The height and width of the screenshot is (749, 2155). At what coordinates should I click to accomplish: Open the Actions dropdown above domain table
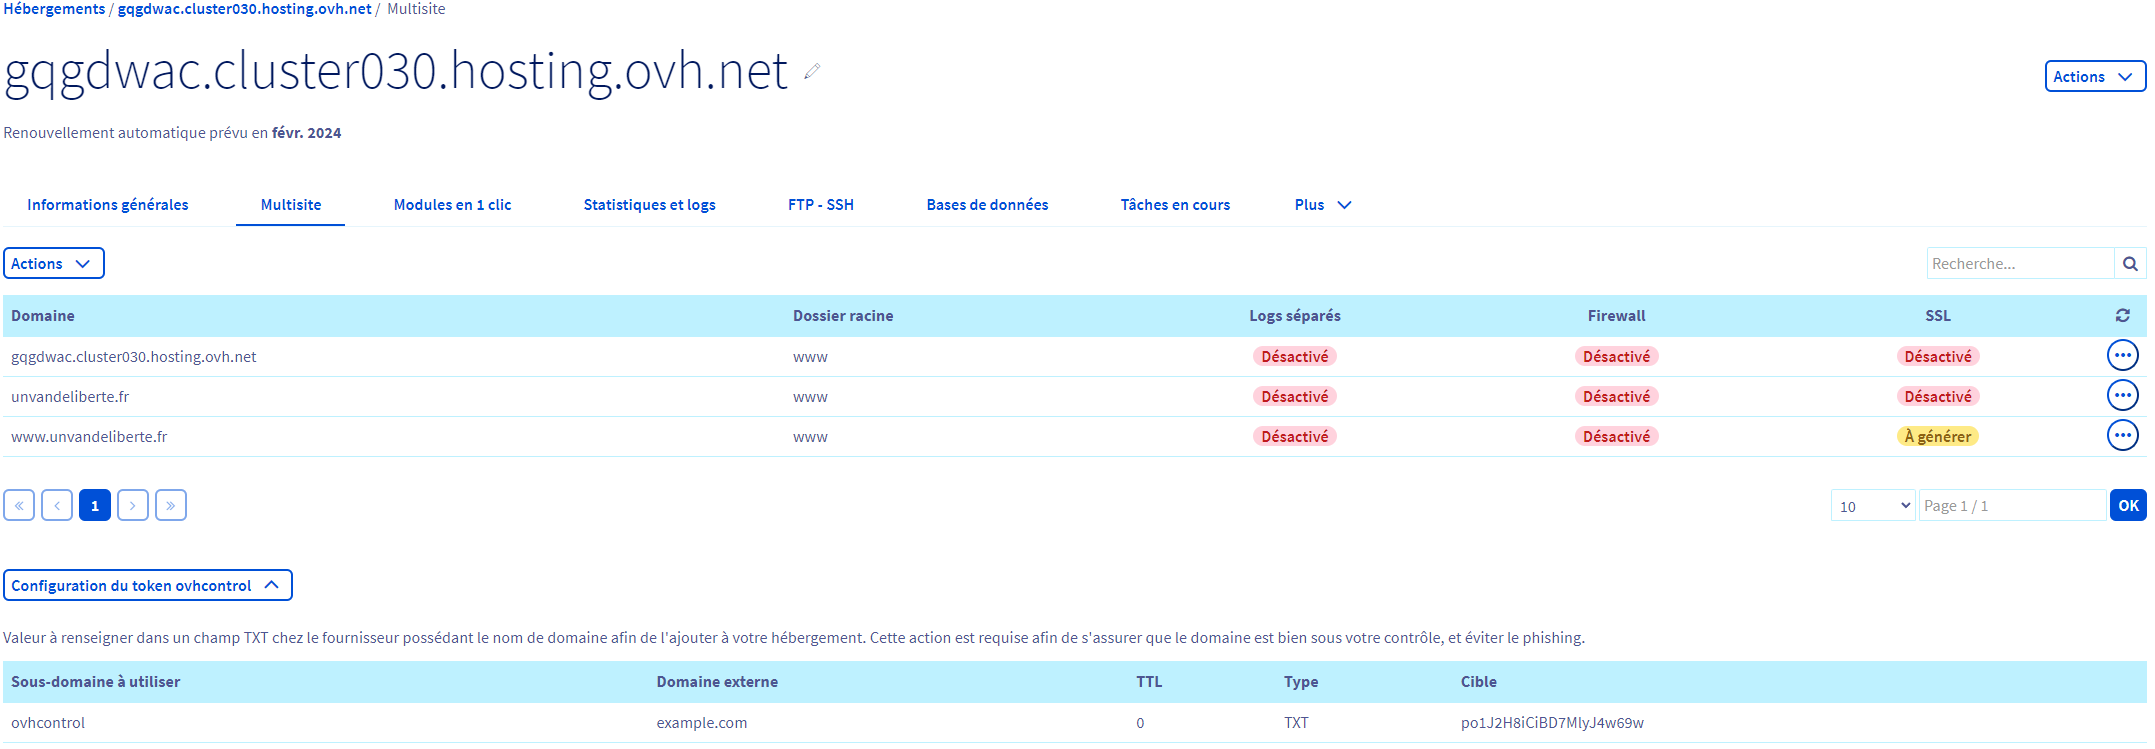(x=53, y=264)
